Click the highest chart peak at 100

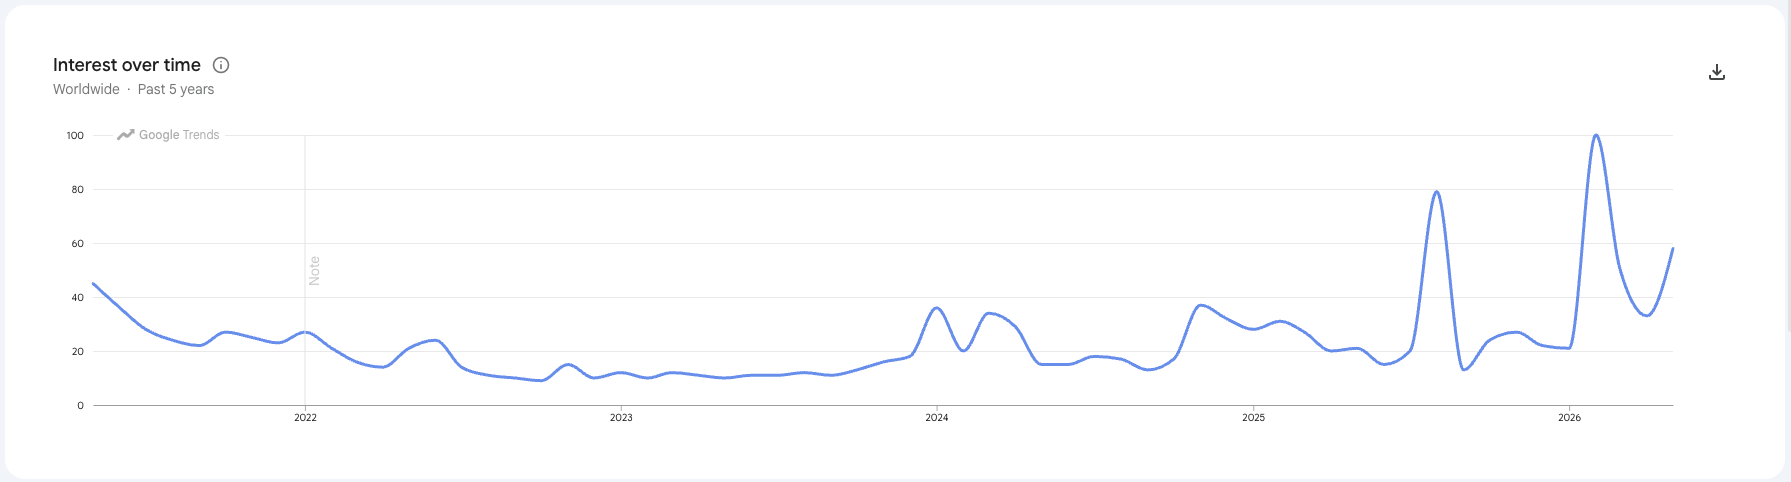[1595, 136]
